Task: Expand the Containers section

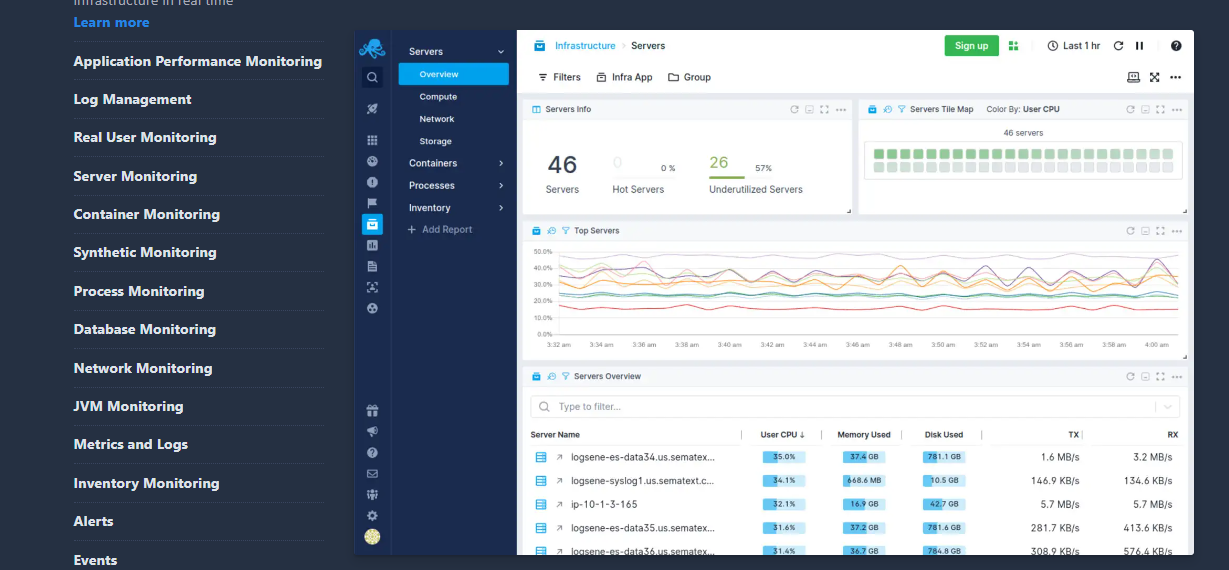Action: click(501, 163)
